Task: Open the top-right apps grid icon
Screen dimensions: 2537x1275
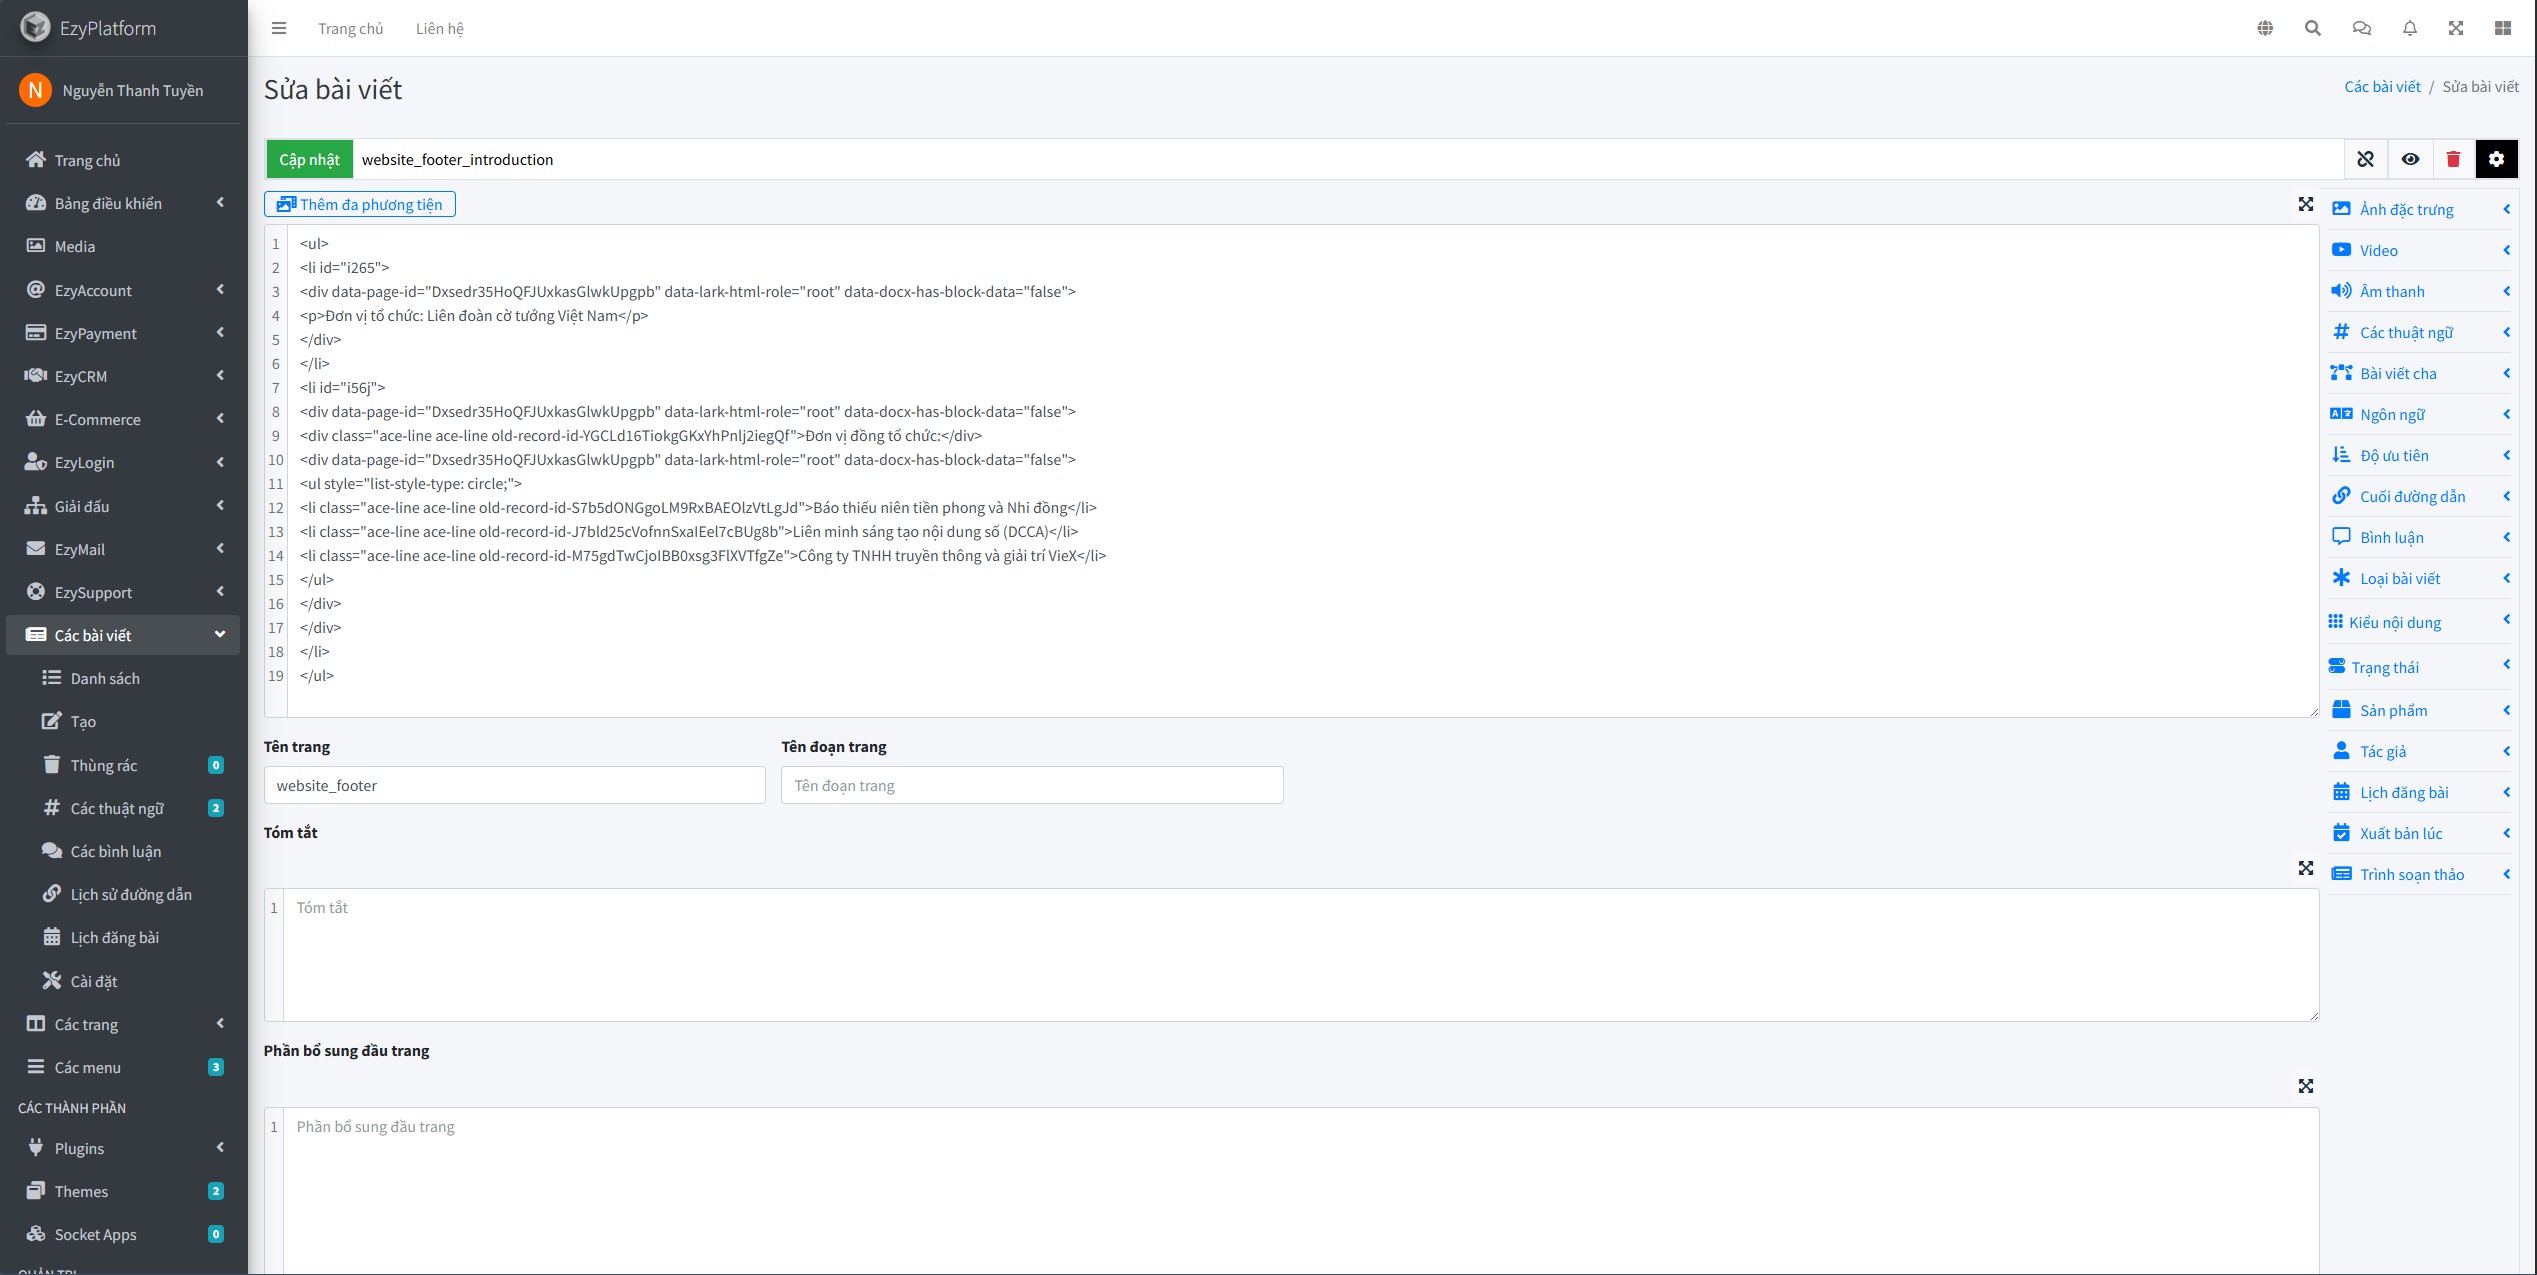Action: (2503, 28)
